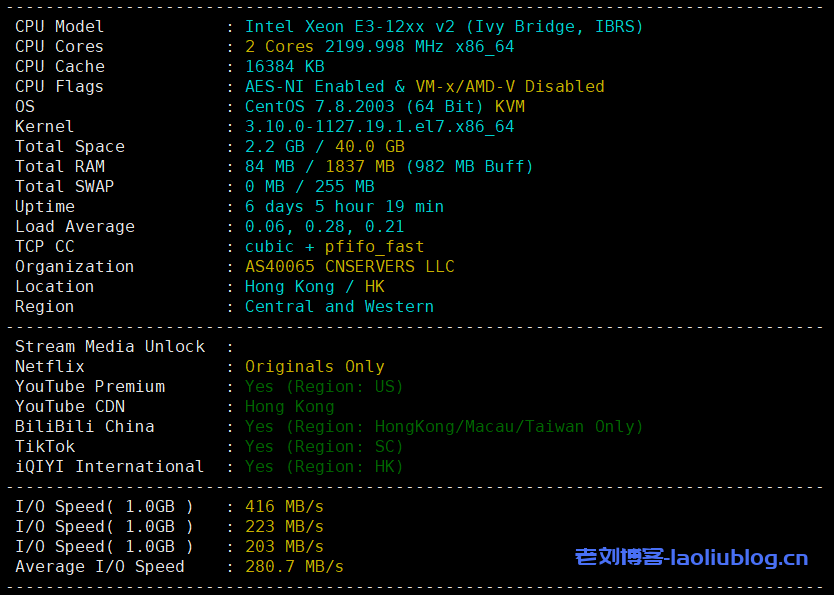
Task: Click Average I/O Speed value 280.7 MB/s
Action: coord(294,567)
